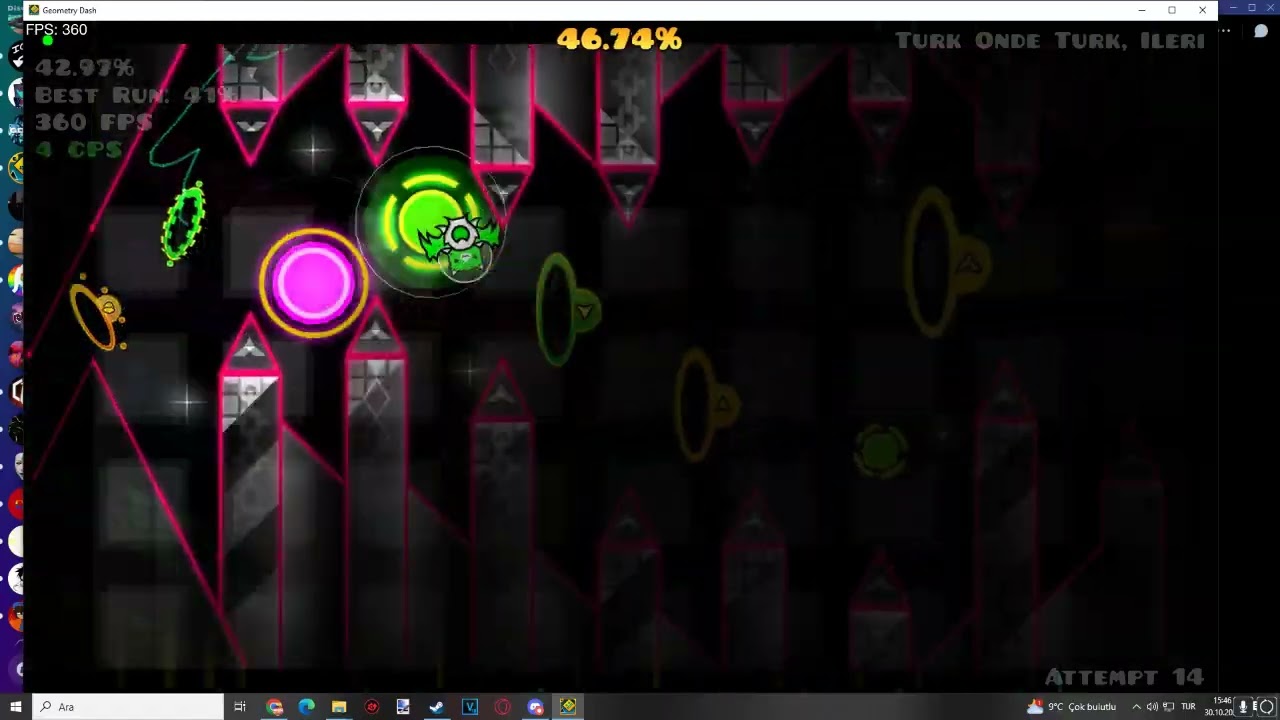The width and height of the screenshot is (1280, 720).
Task: Open Discord from the taskbar
Action: pos(535,707)
